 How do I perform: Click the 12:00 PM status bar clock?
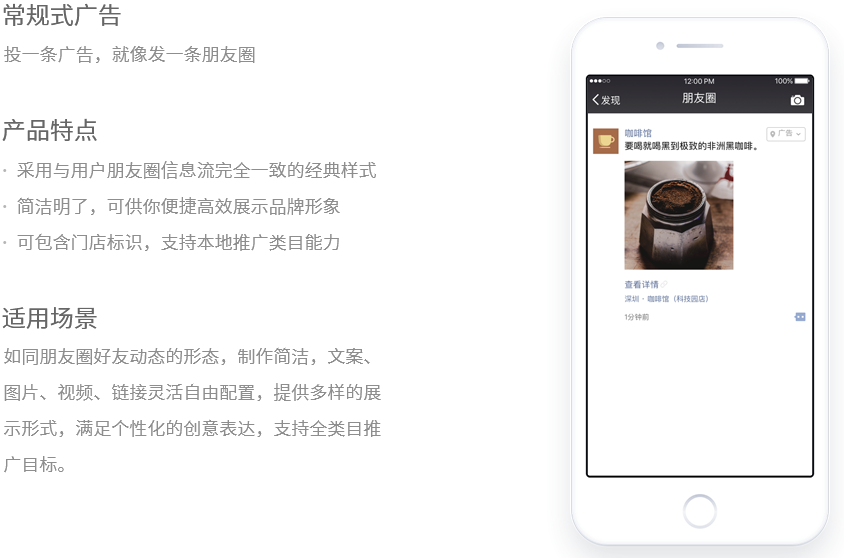pyautogui.click(x=699, y=81)
